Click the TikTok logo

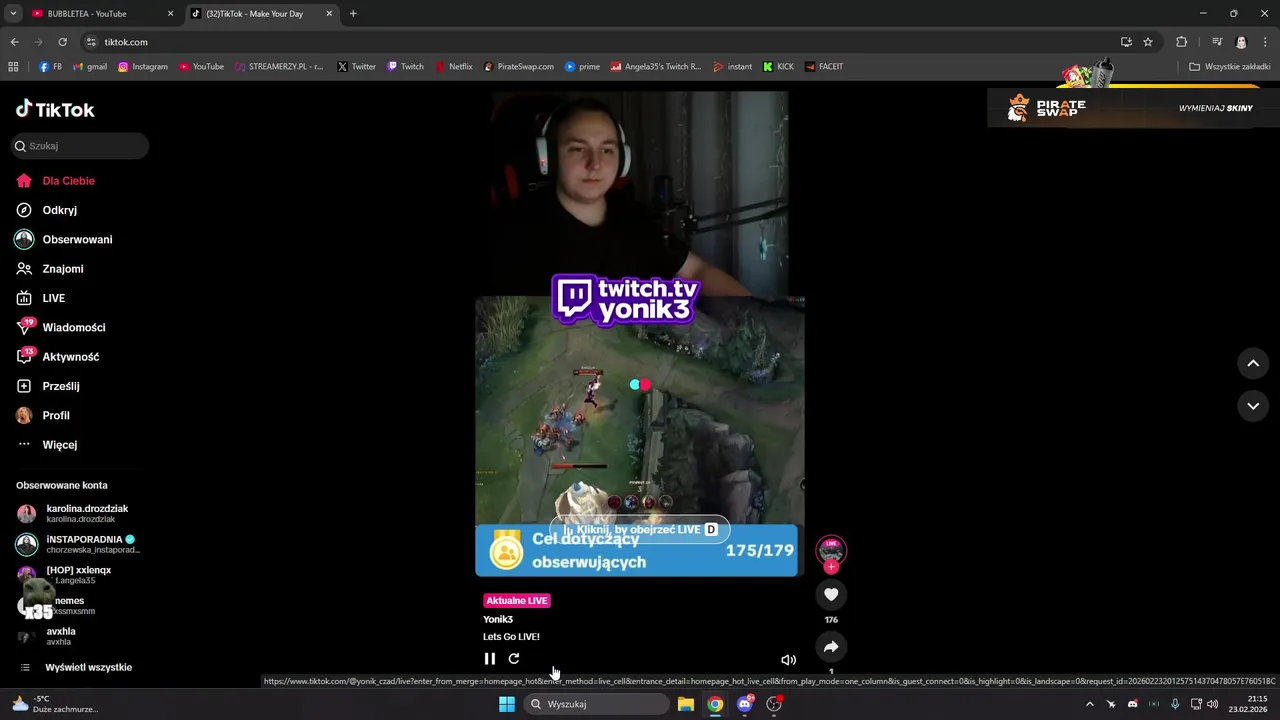click(55, 109)
